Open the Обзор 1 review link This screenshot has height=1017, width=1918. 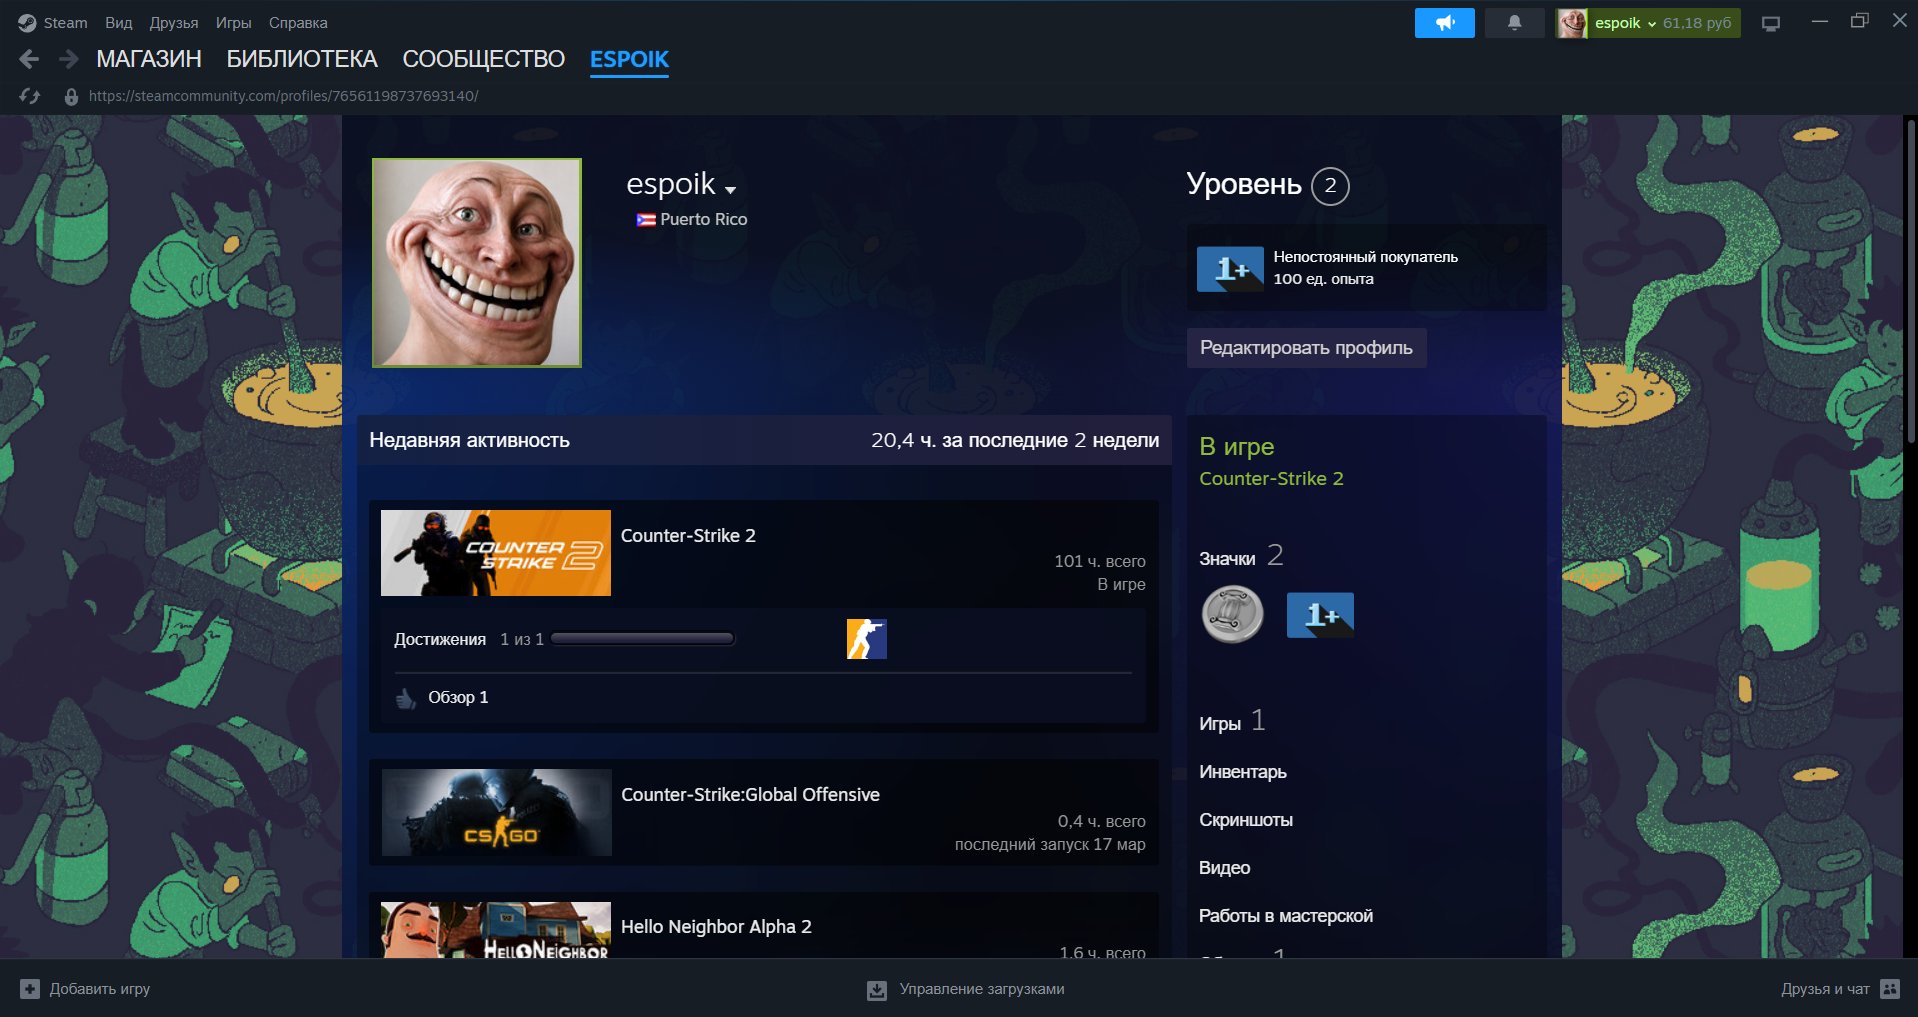(458, 698)
